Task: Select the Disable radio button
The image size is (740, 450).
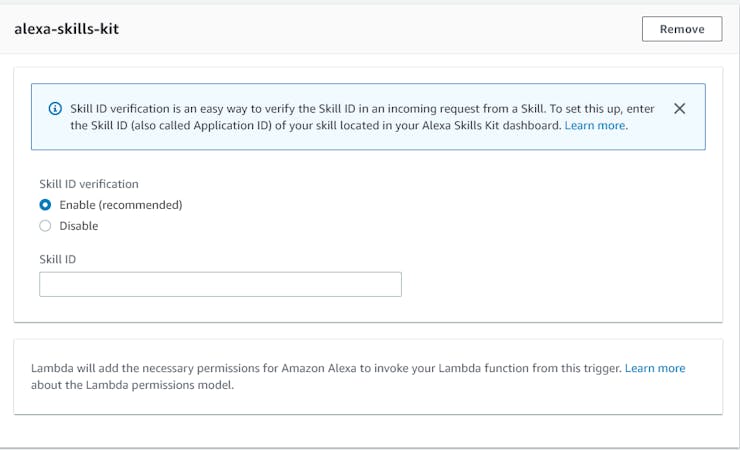Action: [x=45, y=226]
